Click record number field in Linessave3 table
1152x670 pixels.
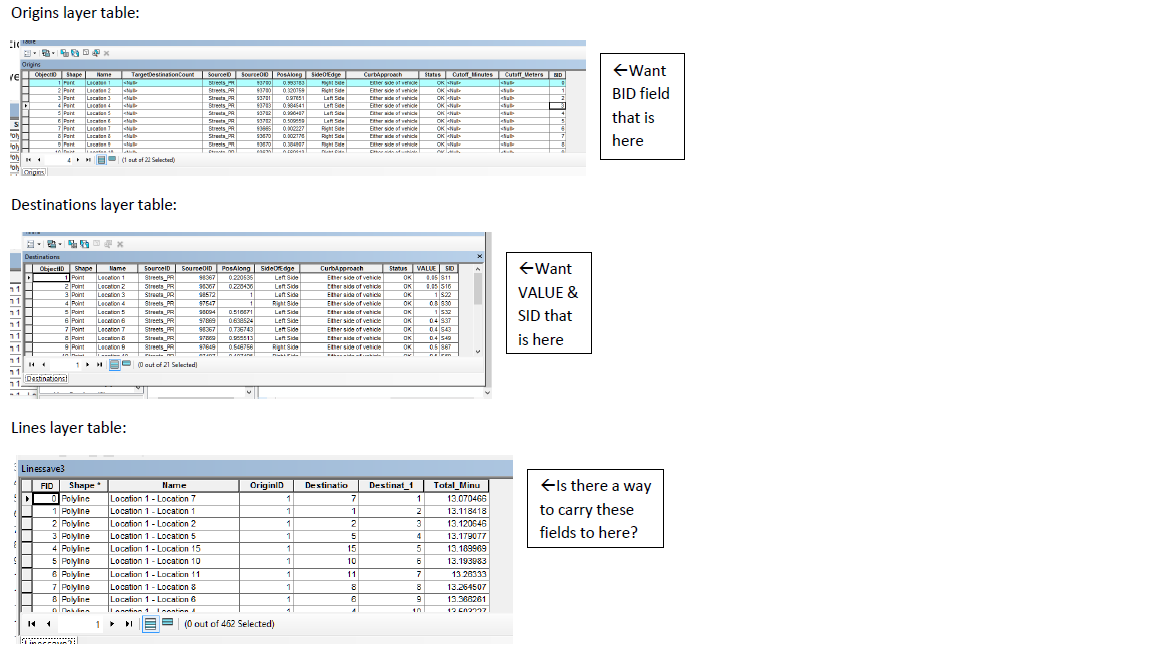[81, 624]
